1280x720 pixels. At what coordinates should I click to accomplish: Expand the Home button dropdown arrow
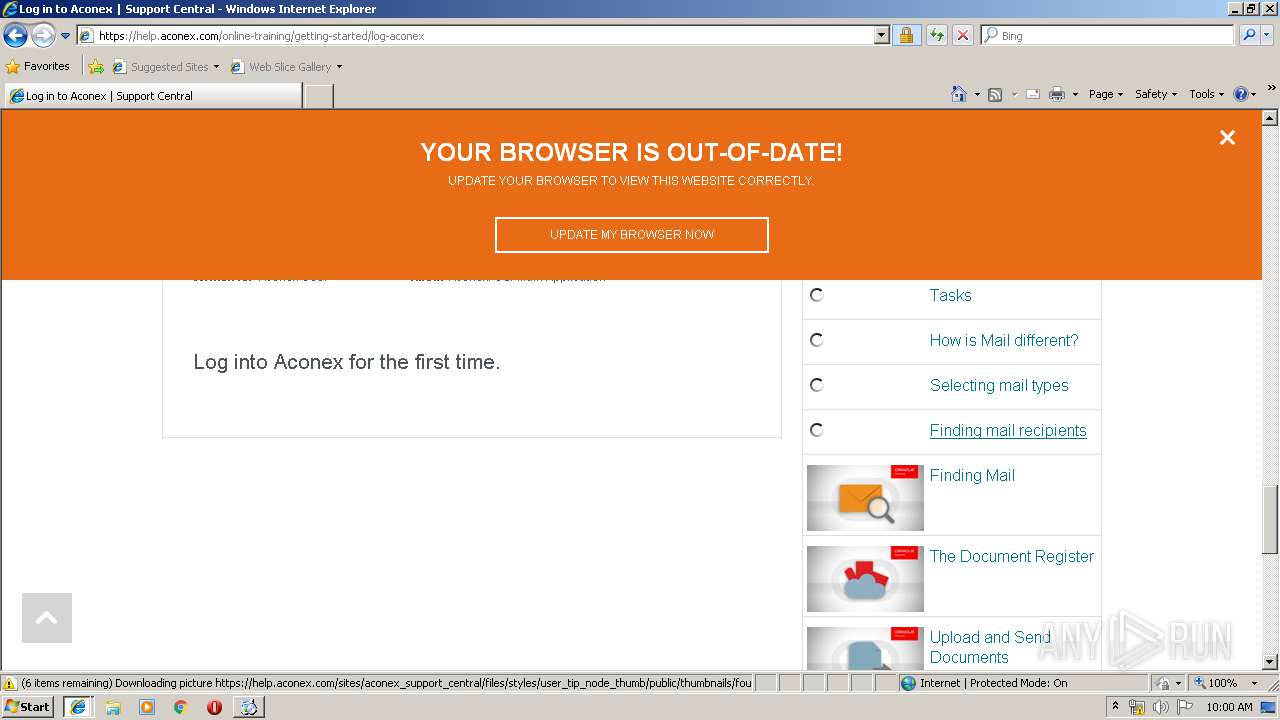[977, 95]
